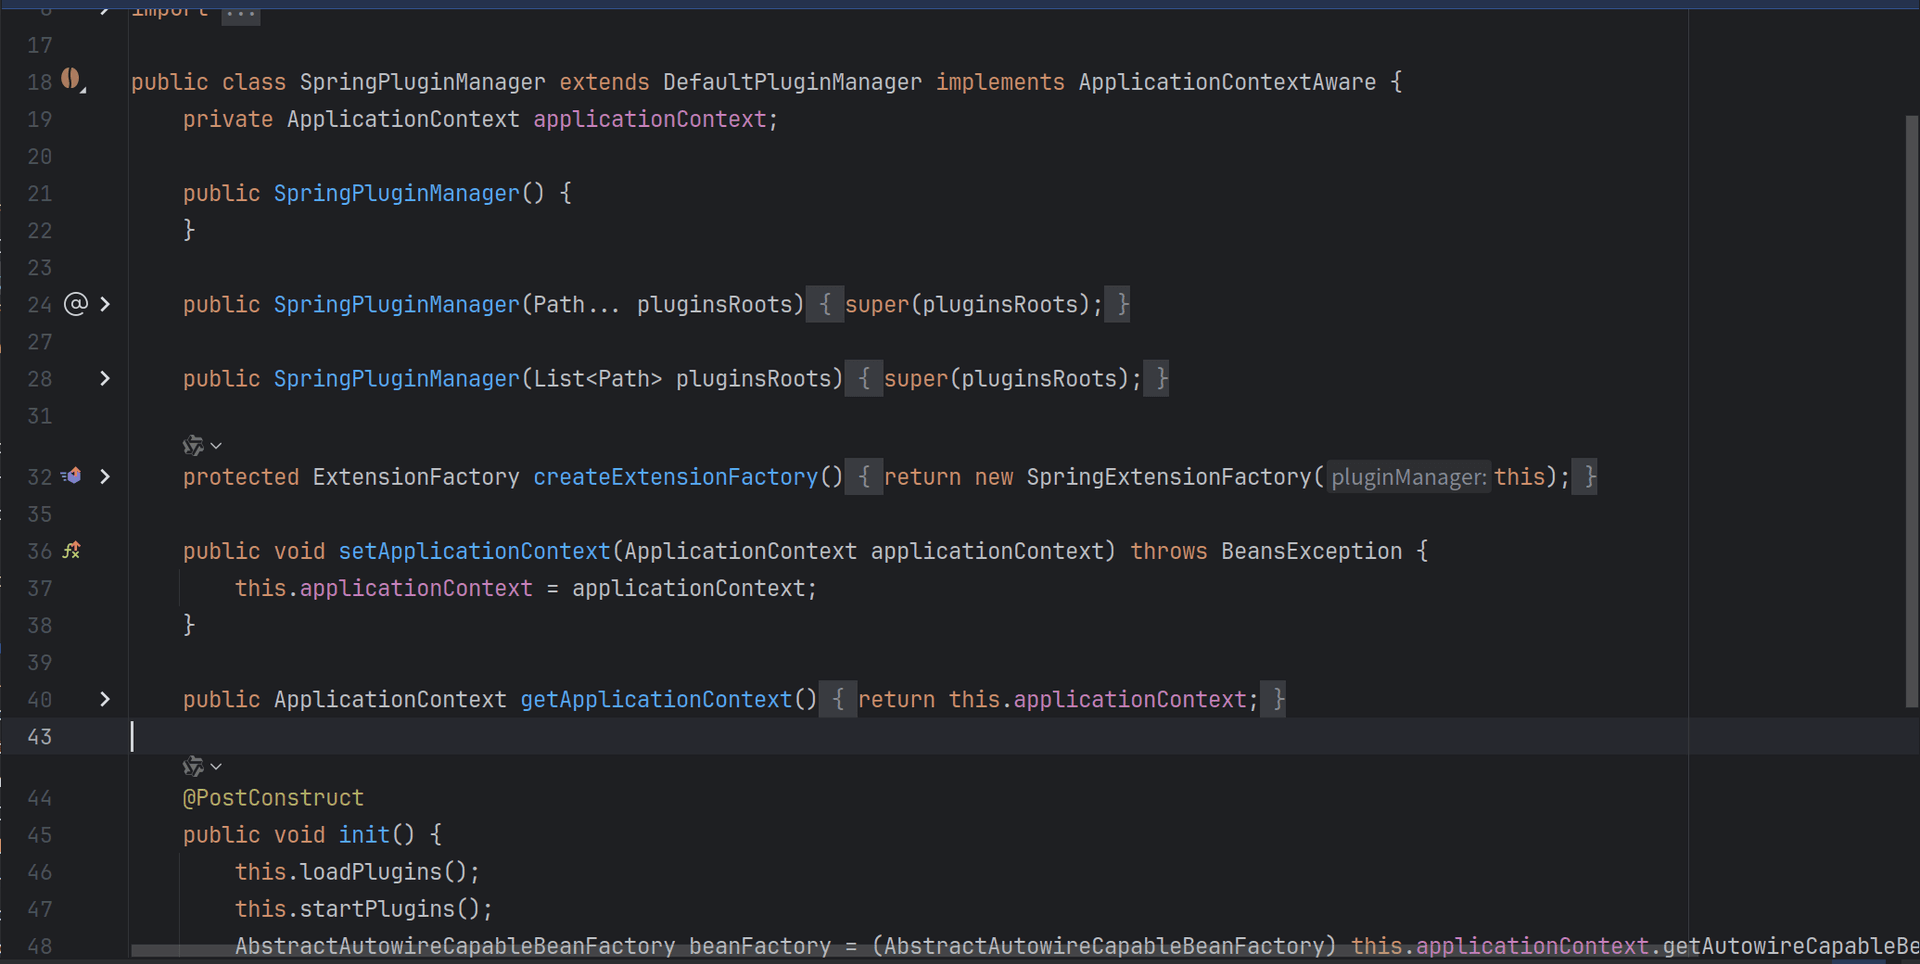1920x964 pixels.
Task: Expand the folded createExtensionFactory method
Action: 105,476
